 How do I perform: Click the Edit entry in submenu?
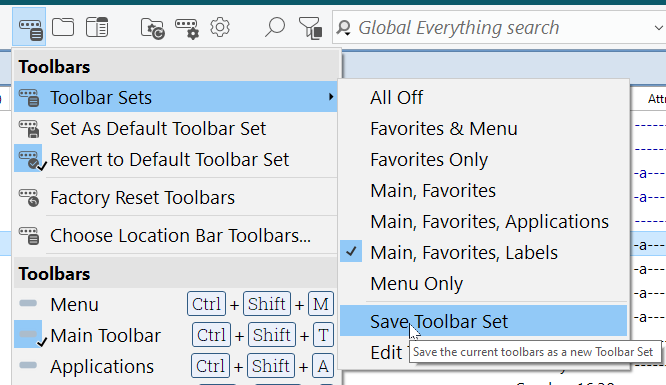(386, 352)
